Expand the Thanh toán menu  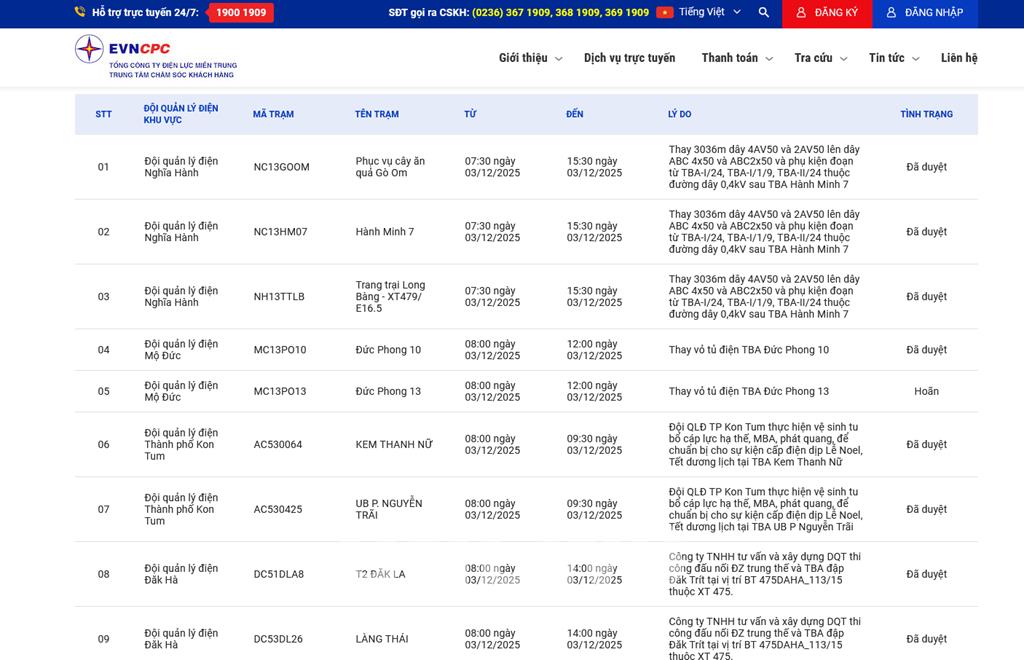(x=736, y=58)
